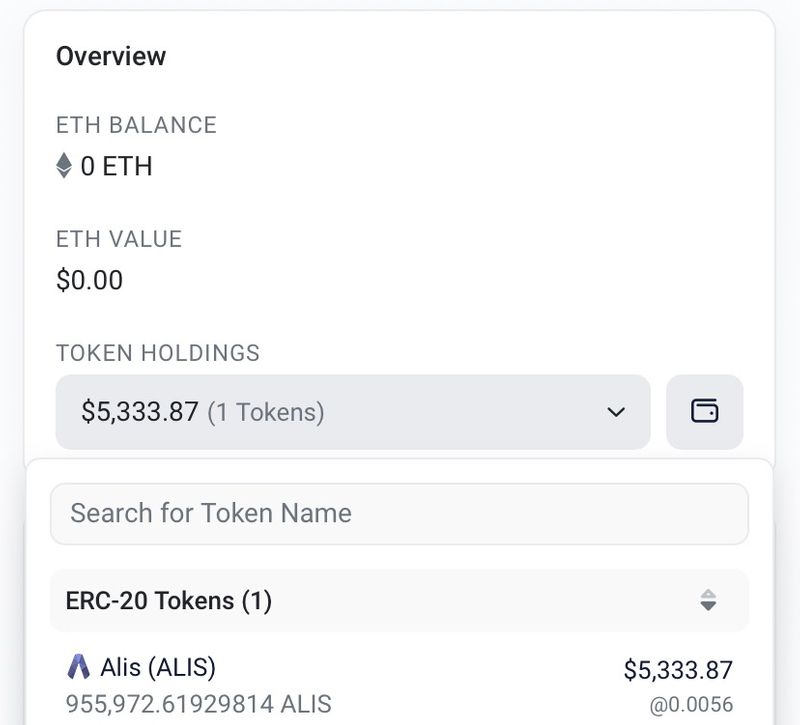
Task: Click the Alis $5,333.87 value in list
Action: [x=678, y=670]
